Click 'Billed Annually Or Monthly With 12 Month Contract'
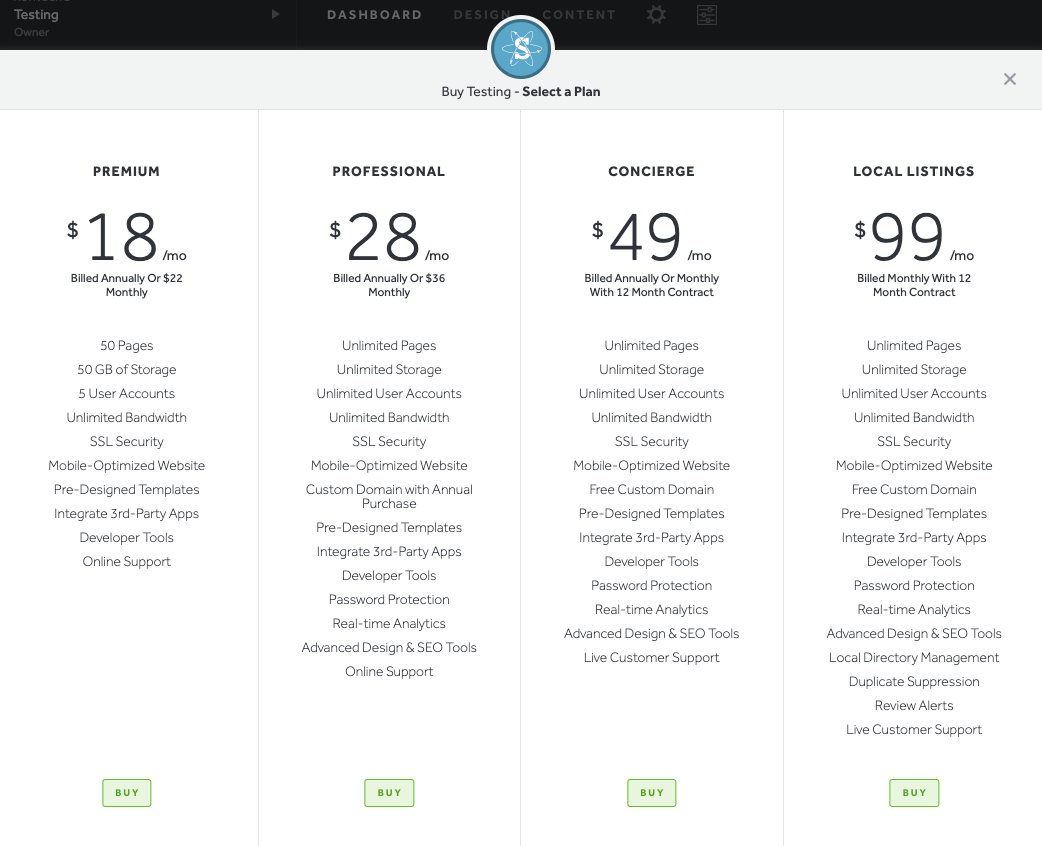This screenshot has height=846, width=1042. (x=651, y=285)
